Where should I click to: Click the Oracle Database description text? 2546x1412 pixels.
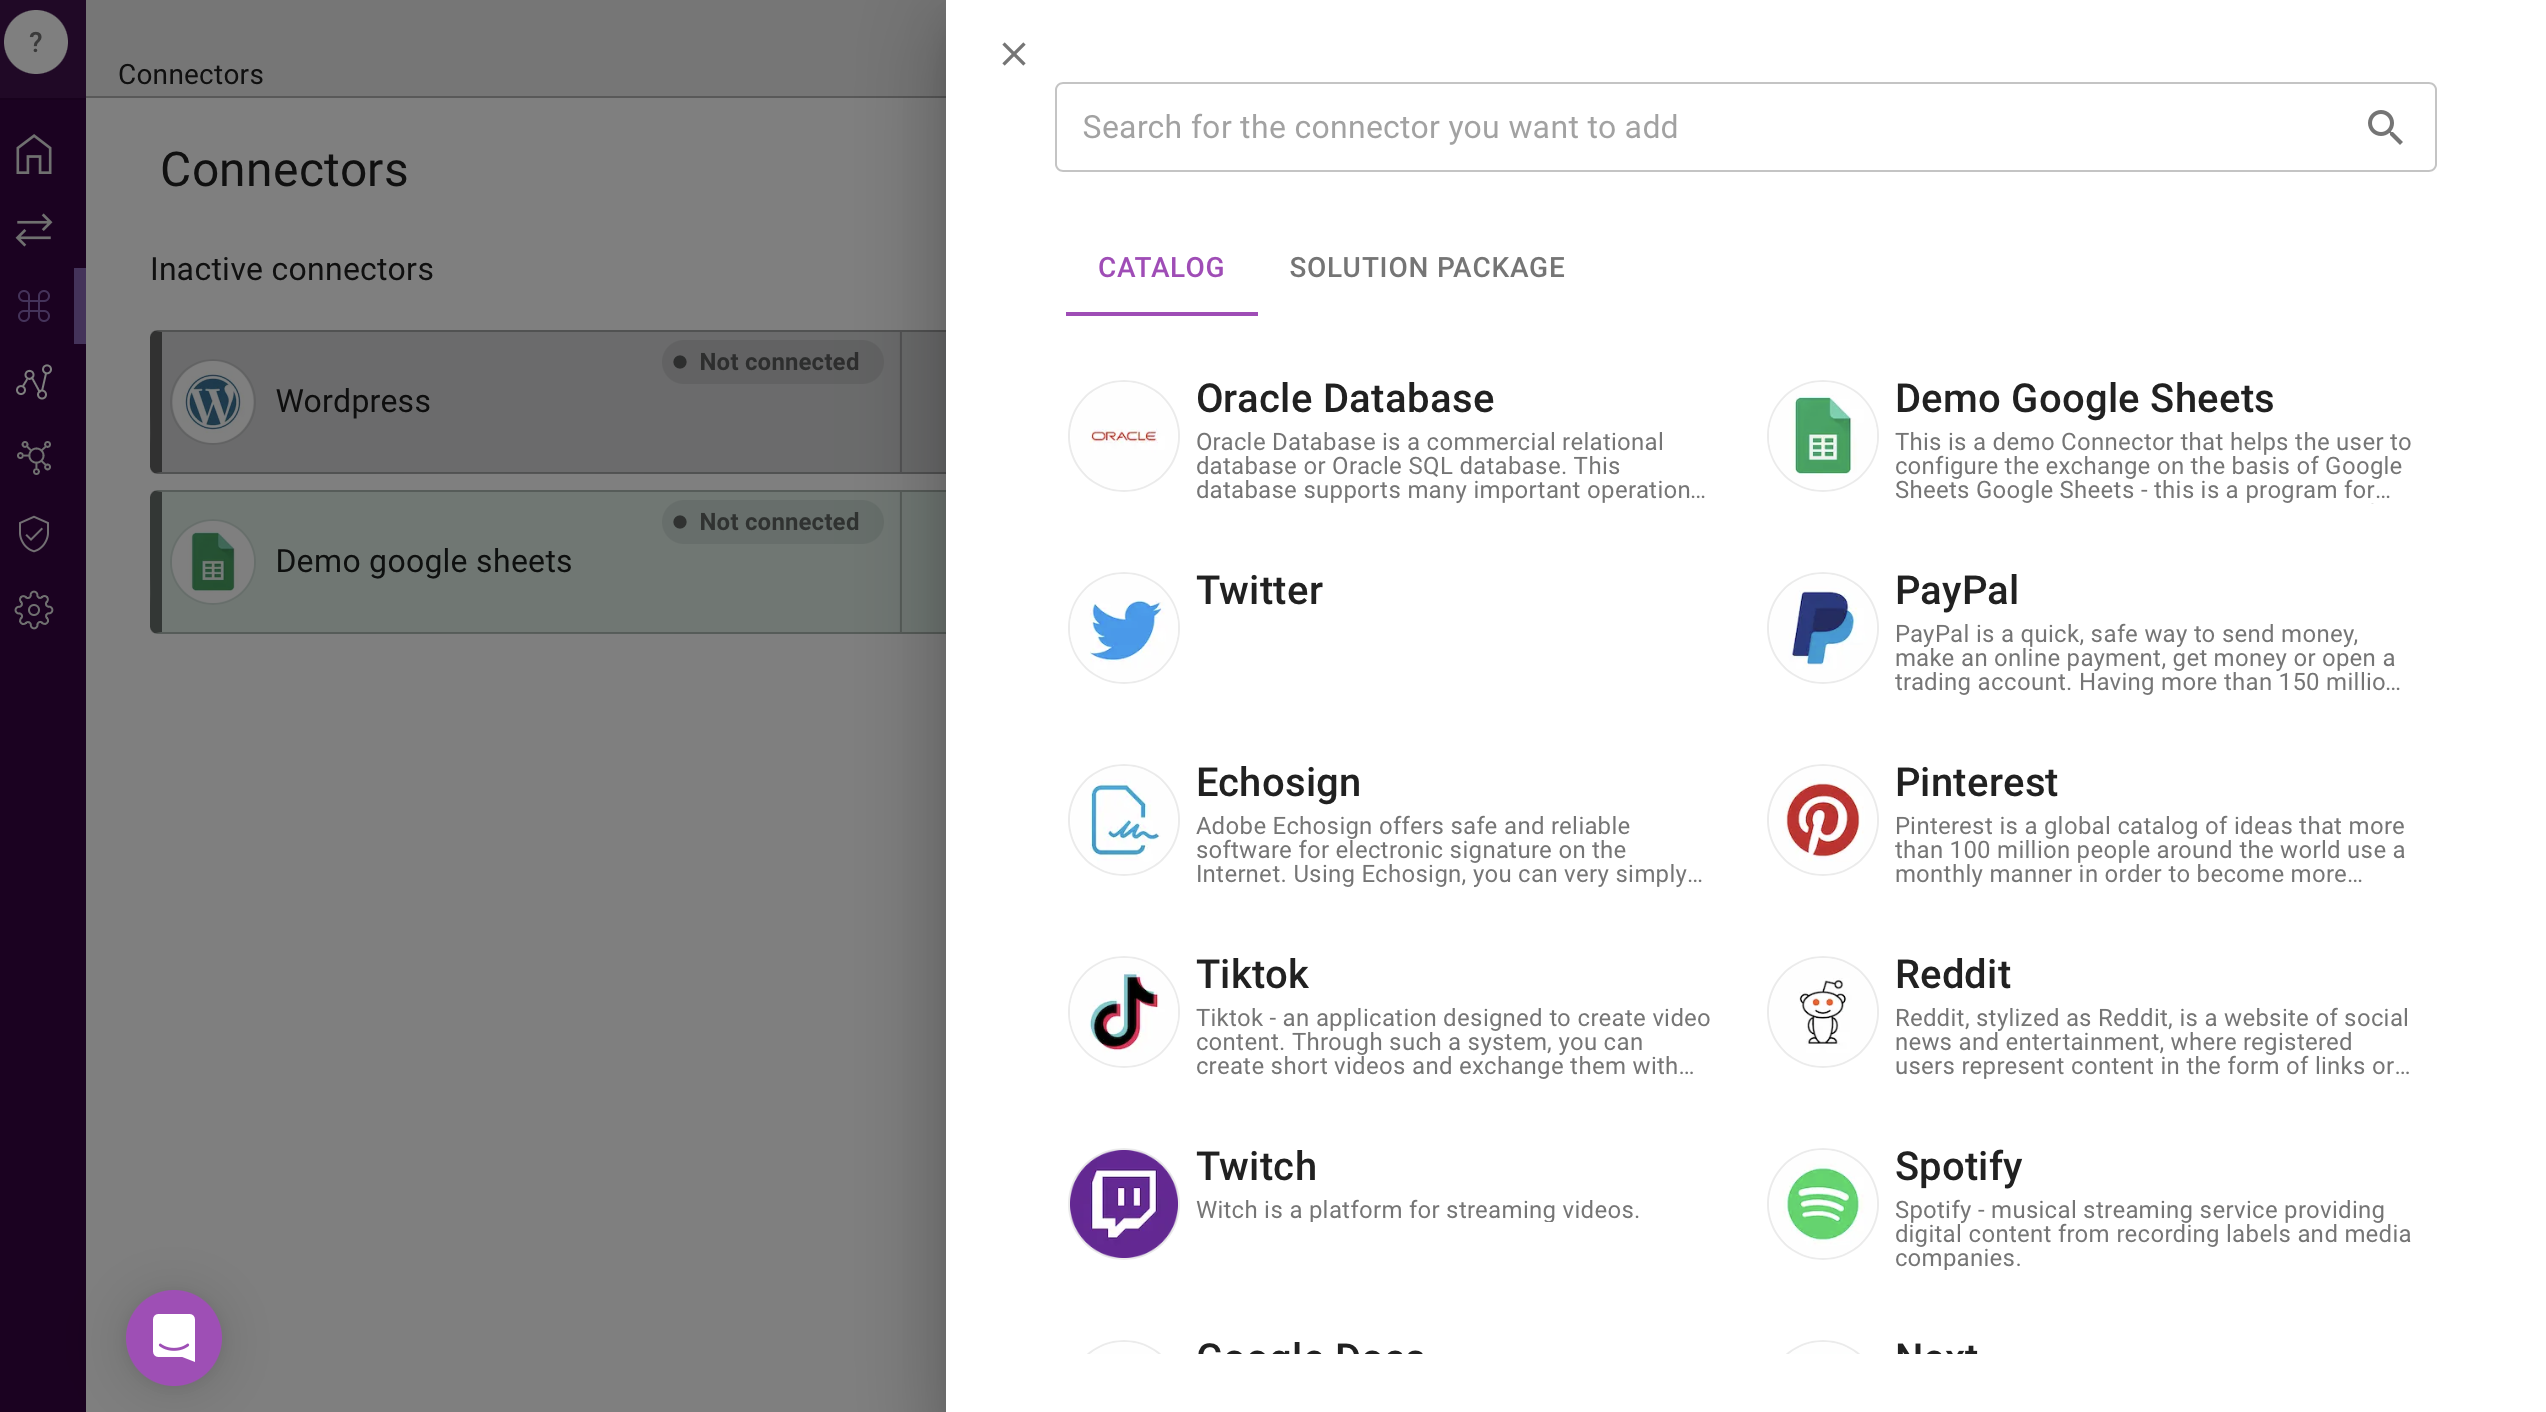coord(1451,466)
